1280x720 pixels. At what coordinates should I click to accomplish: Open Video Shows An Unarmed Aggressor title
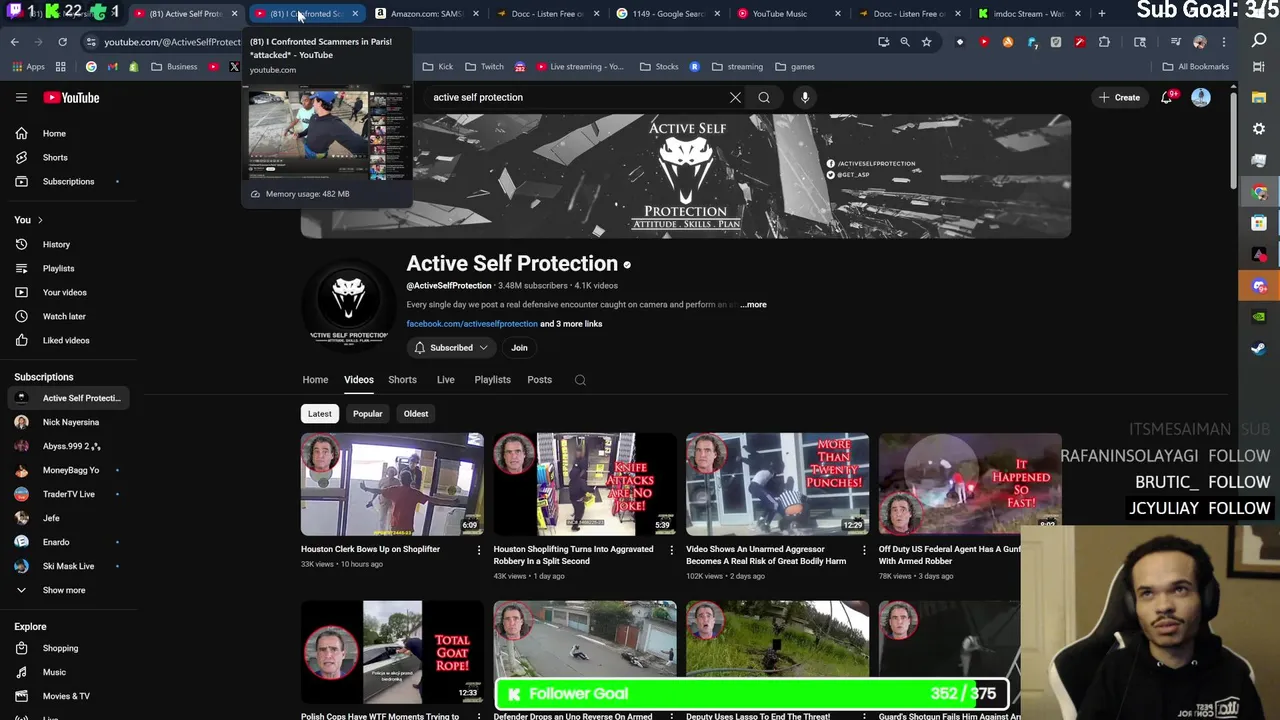[766, 555]
